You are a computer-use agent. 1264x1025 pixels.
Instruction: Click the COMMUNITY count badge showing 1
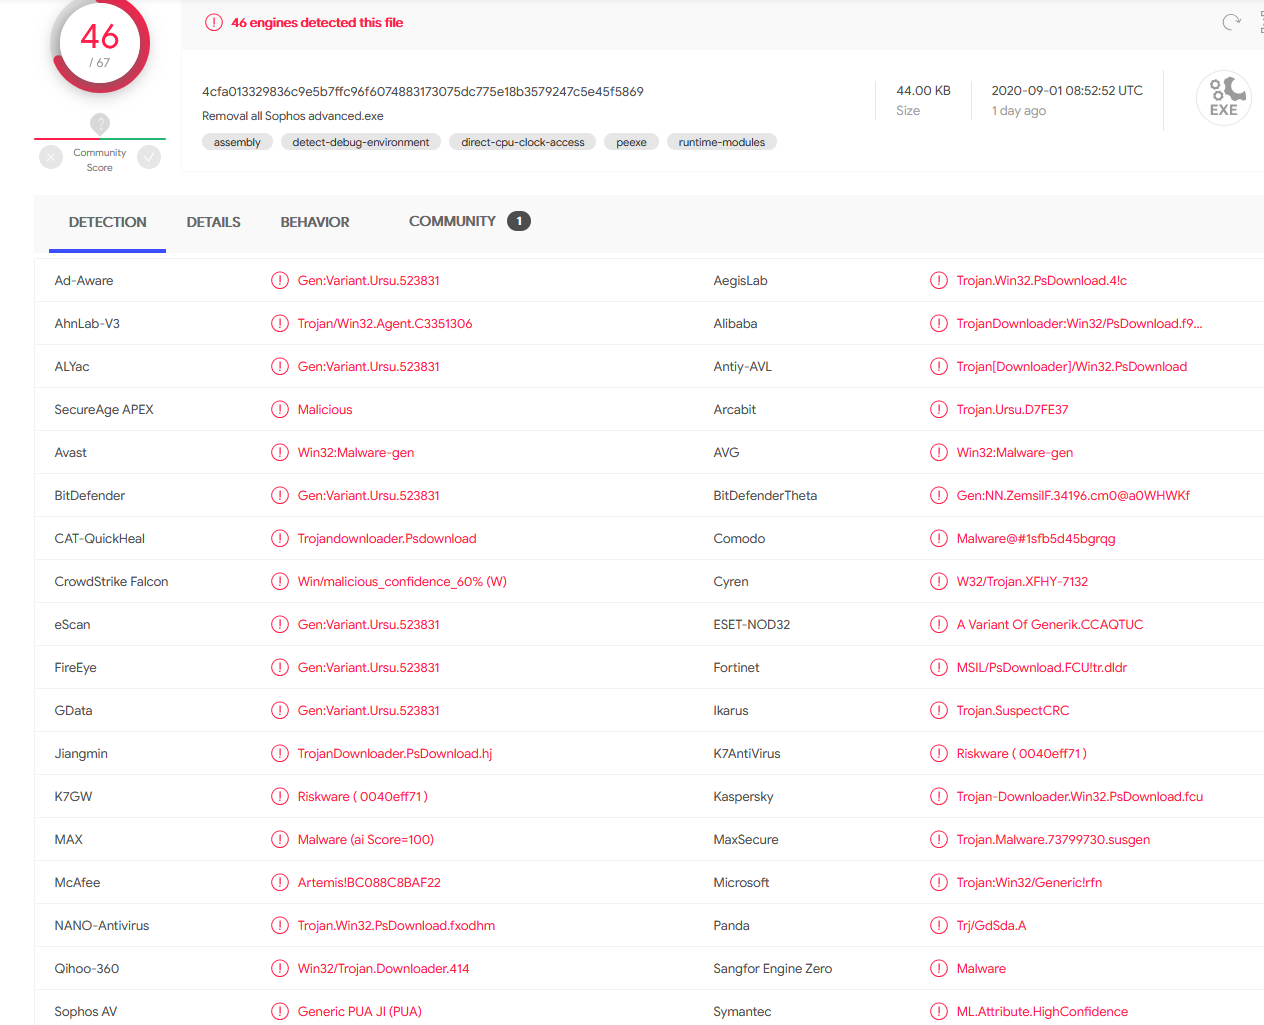click(519, 221)
